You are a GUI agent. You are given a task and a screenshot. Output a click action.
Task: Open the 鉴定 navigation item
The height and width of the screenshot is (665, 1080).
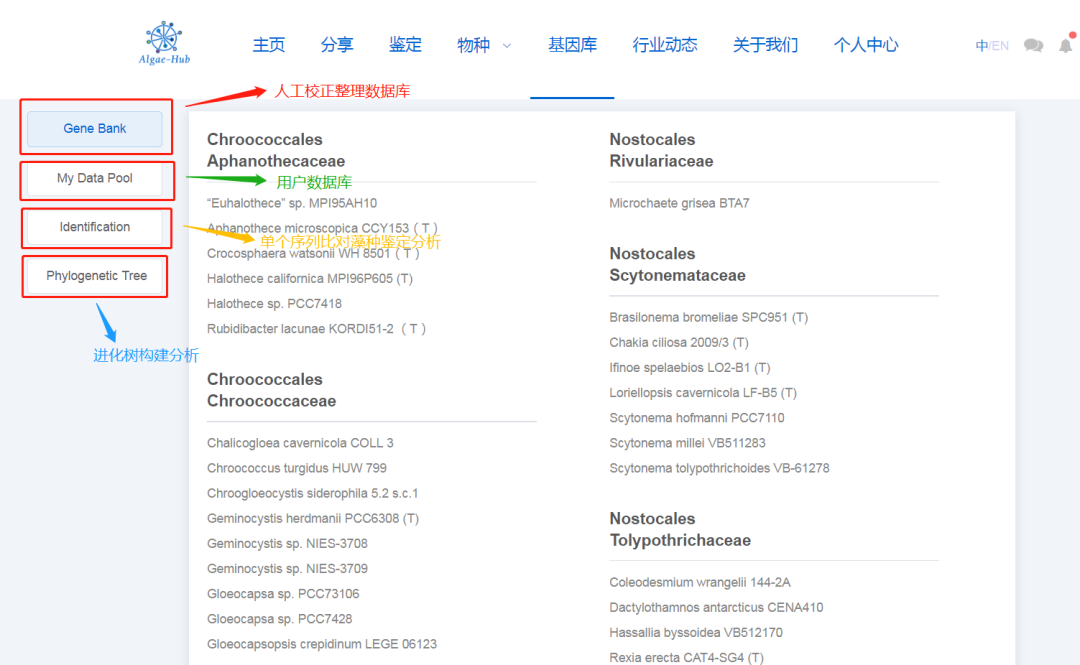pos(404,45)
